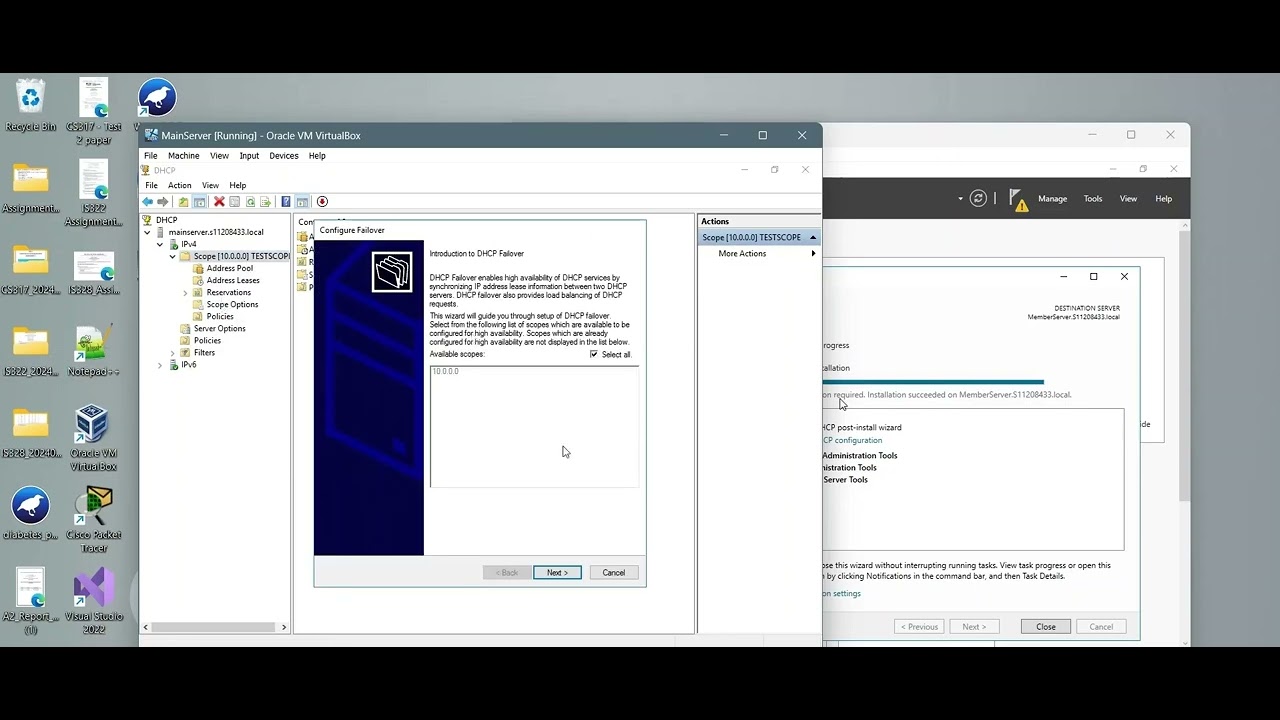Open the Cisco Packet Tracer desktop icon
1280x720 pixels.
tap(93, 519)
